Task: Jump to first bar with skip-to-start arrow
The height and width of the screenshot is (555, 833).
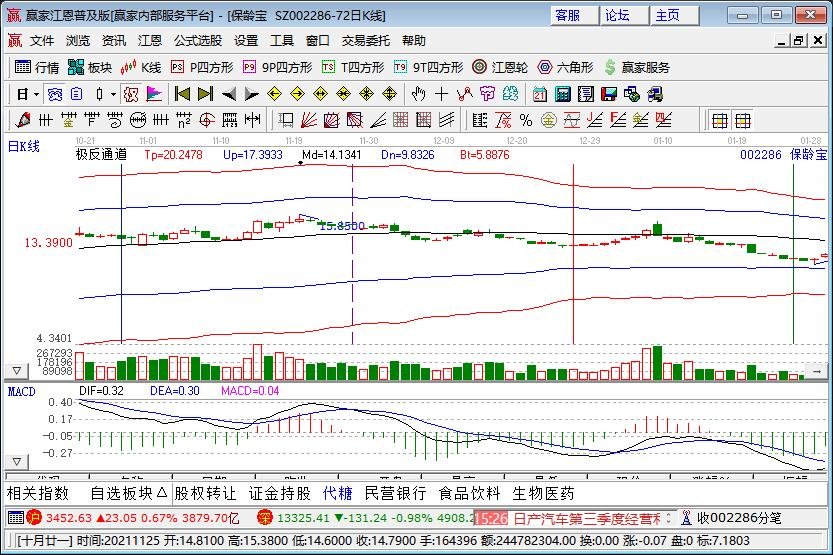Action: click(182, 95)
